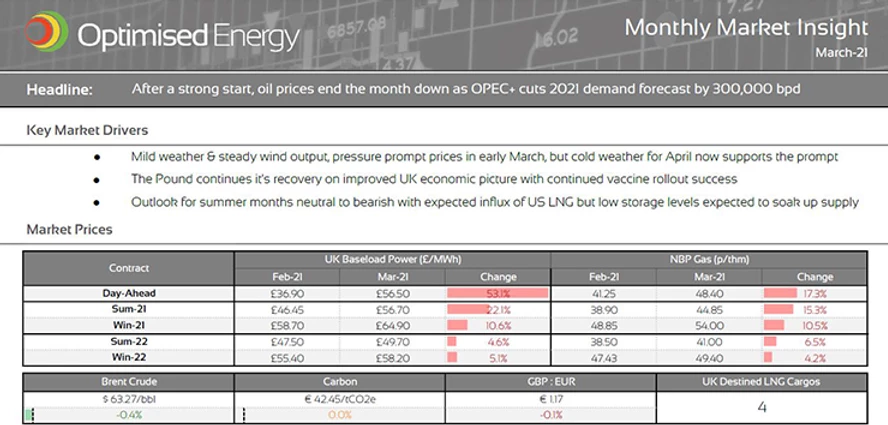Click the Brent Crude header cell
Screen dimensions: 888x425
coord(128,381)
